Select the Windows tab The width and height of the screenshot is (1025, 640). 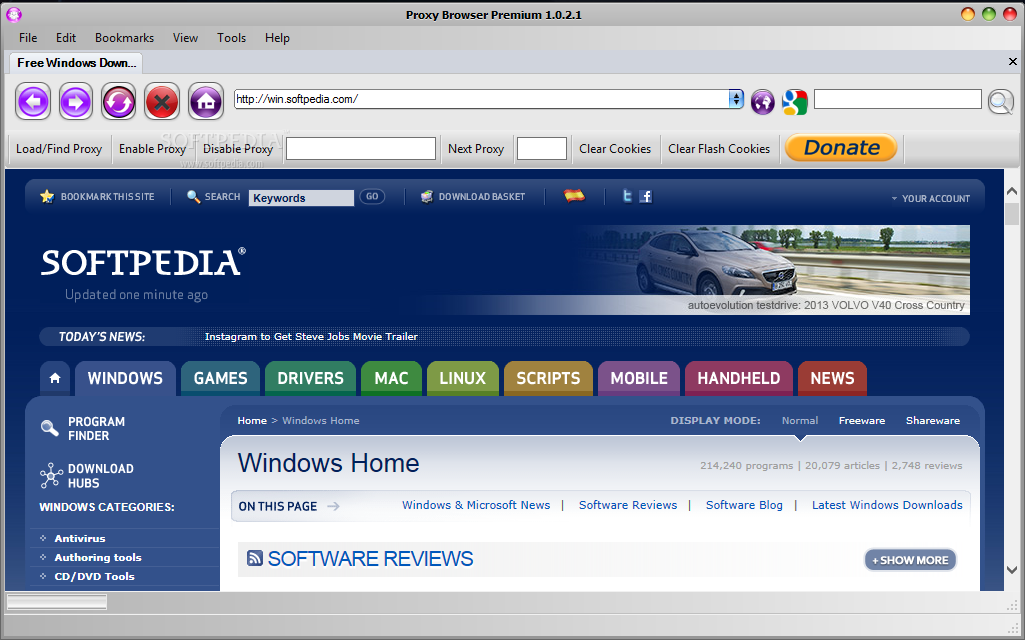[x=126, y=379]
